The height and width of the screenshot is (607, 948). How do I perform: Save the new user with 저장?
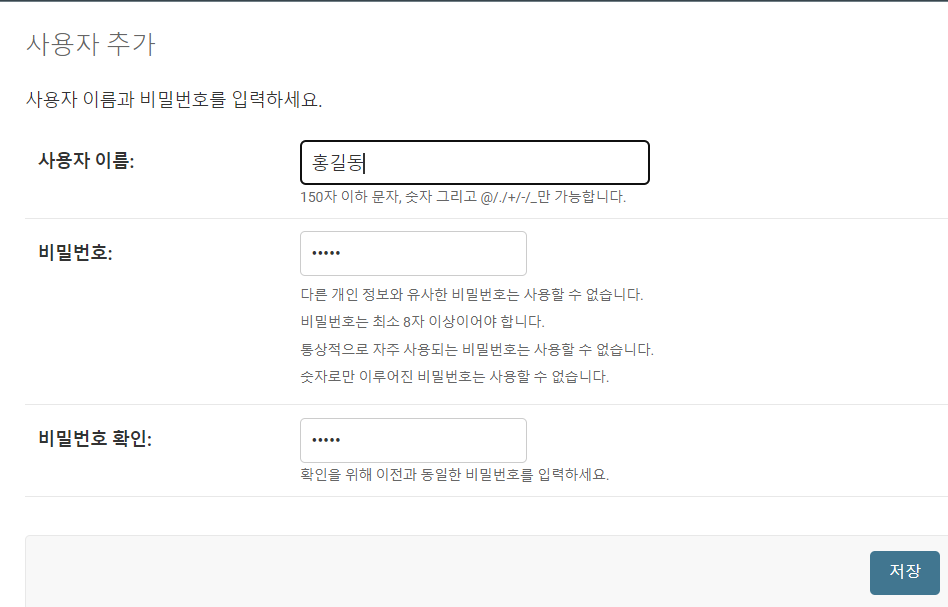pyautogui.click(x=904, y=573)
